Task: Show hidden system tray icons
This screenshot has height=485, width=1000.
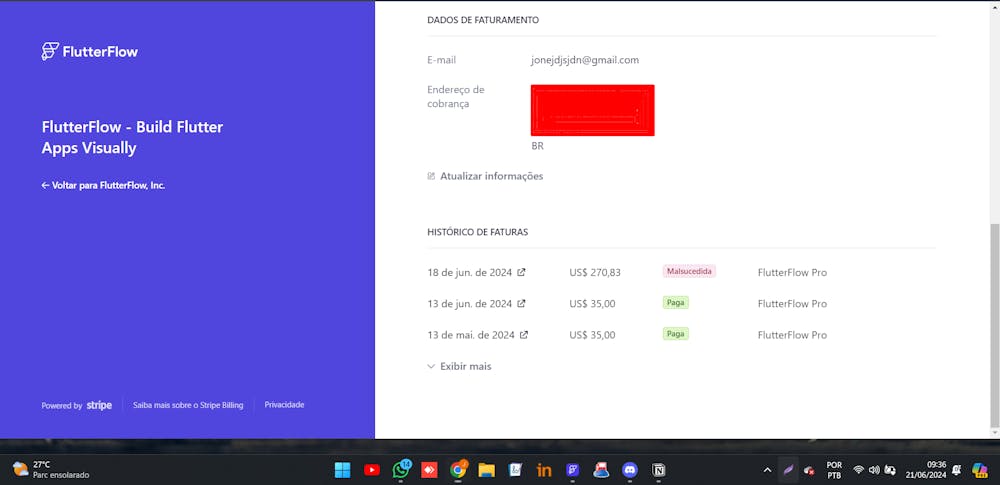Action: [767, 470]
